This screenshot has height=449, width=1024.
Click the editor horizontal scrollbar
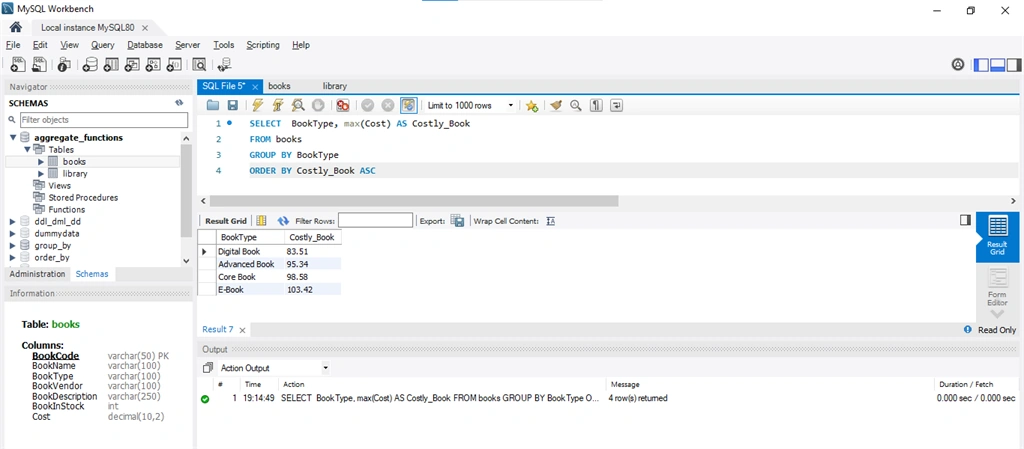click(413, 201)
